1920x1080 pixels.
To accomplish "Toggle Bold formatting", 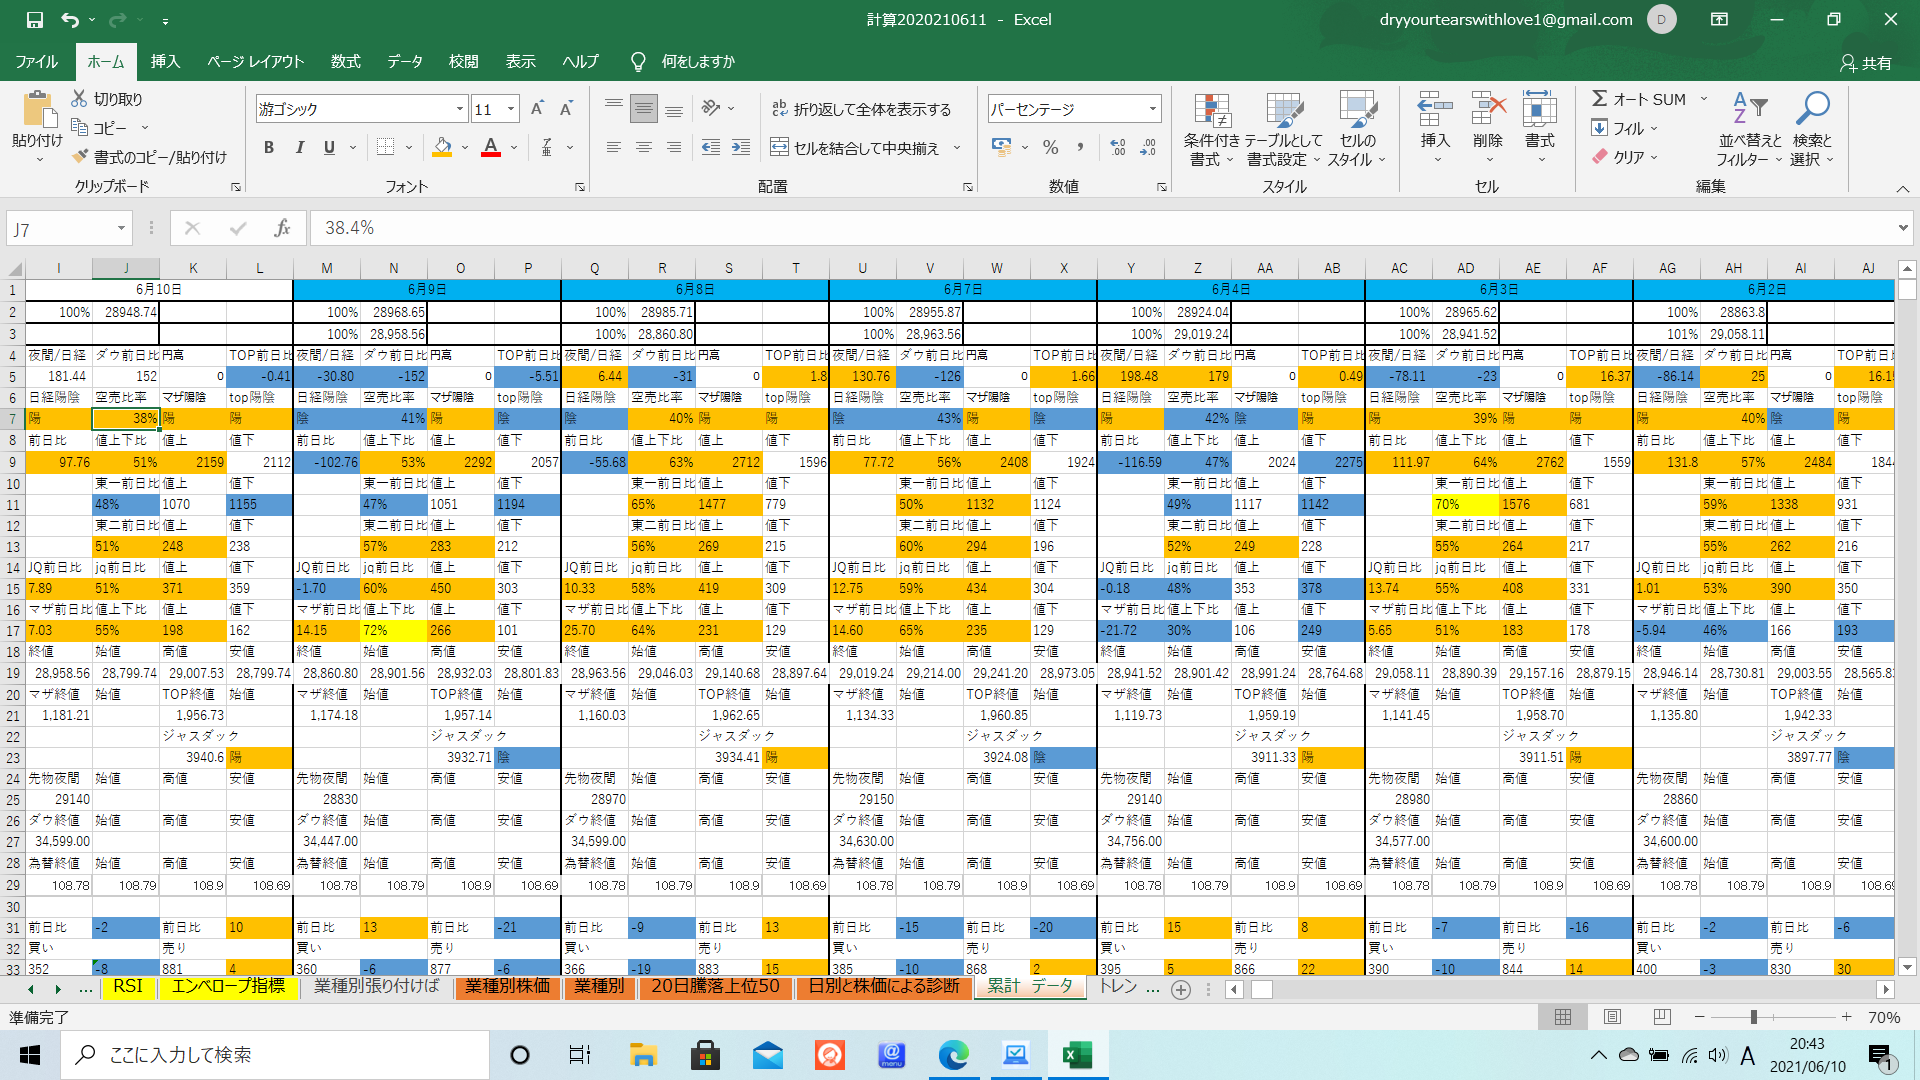I will tap(268, 148).
